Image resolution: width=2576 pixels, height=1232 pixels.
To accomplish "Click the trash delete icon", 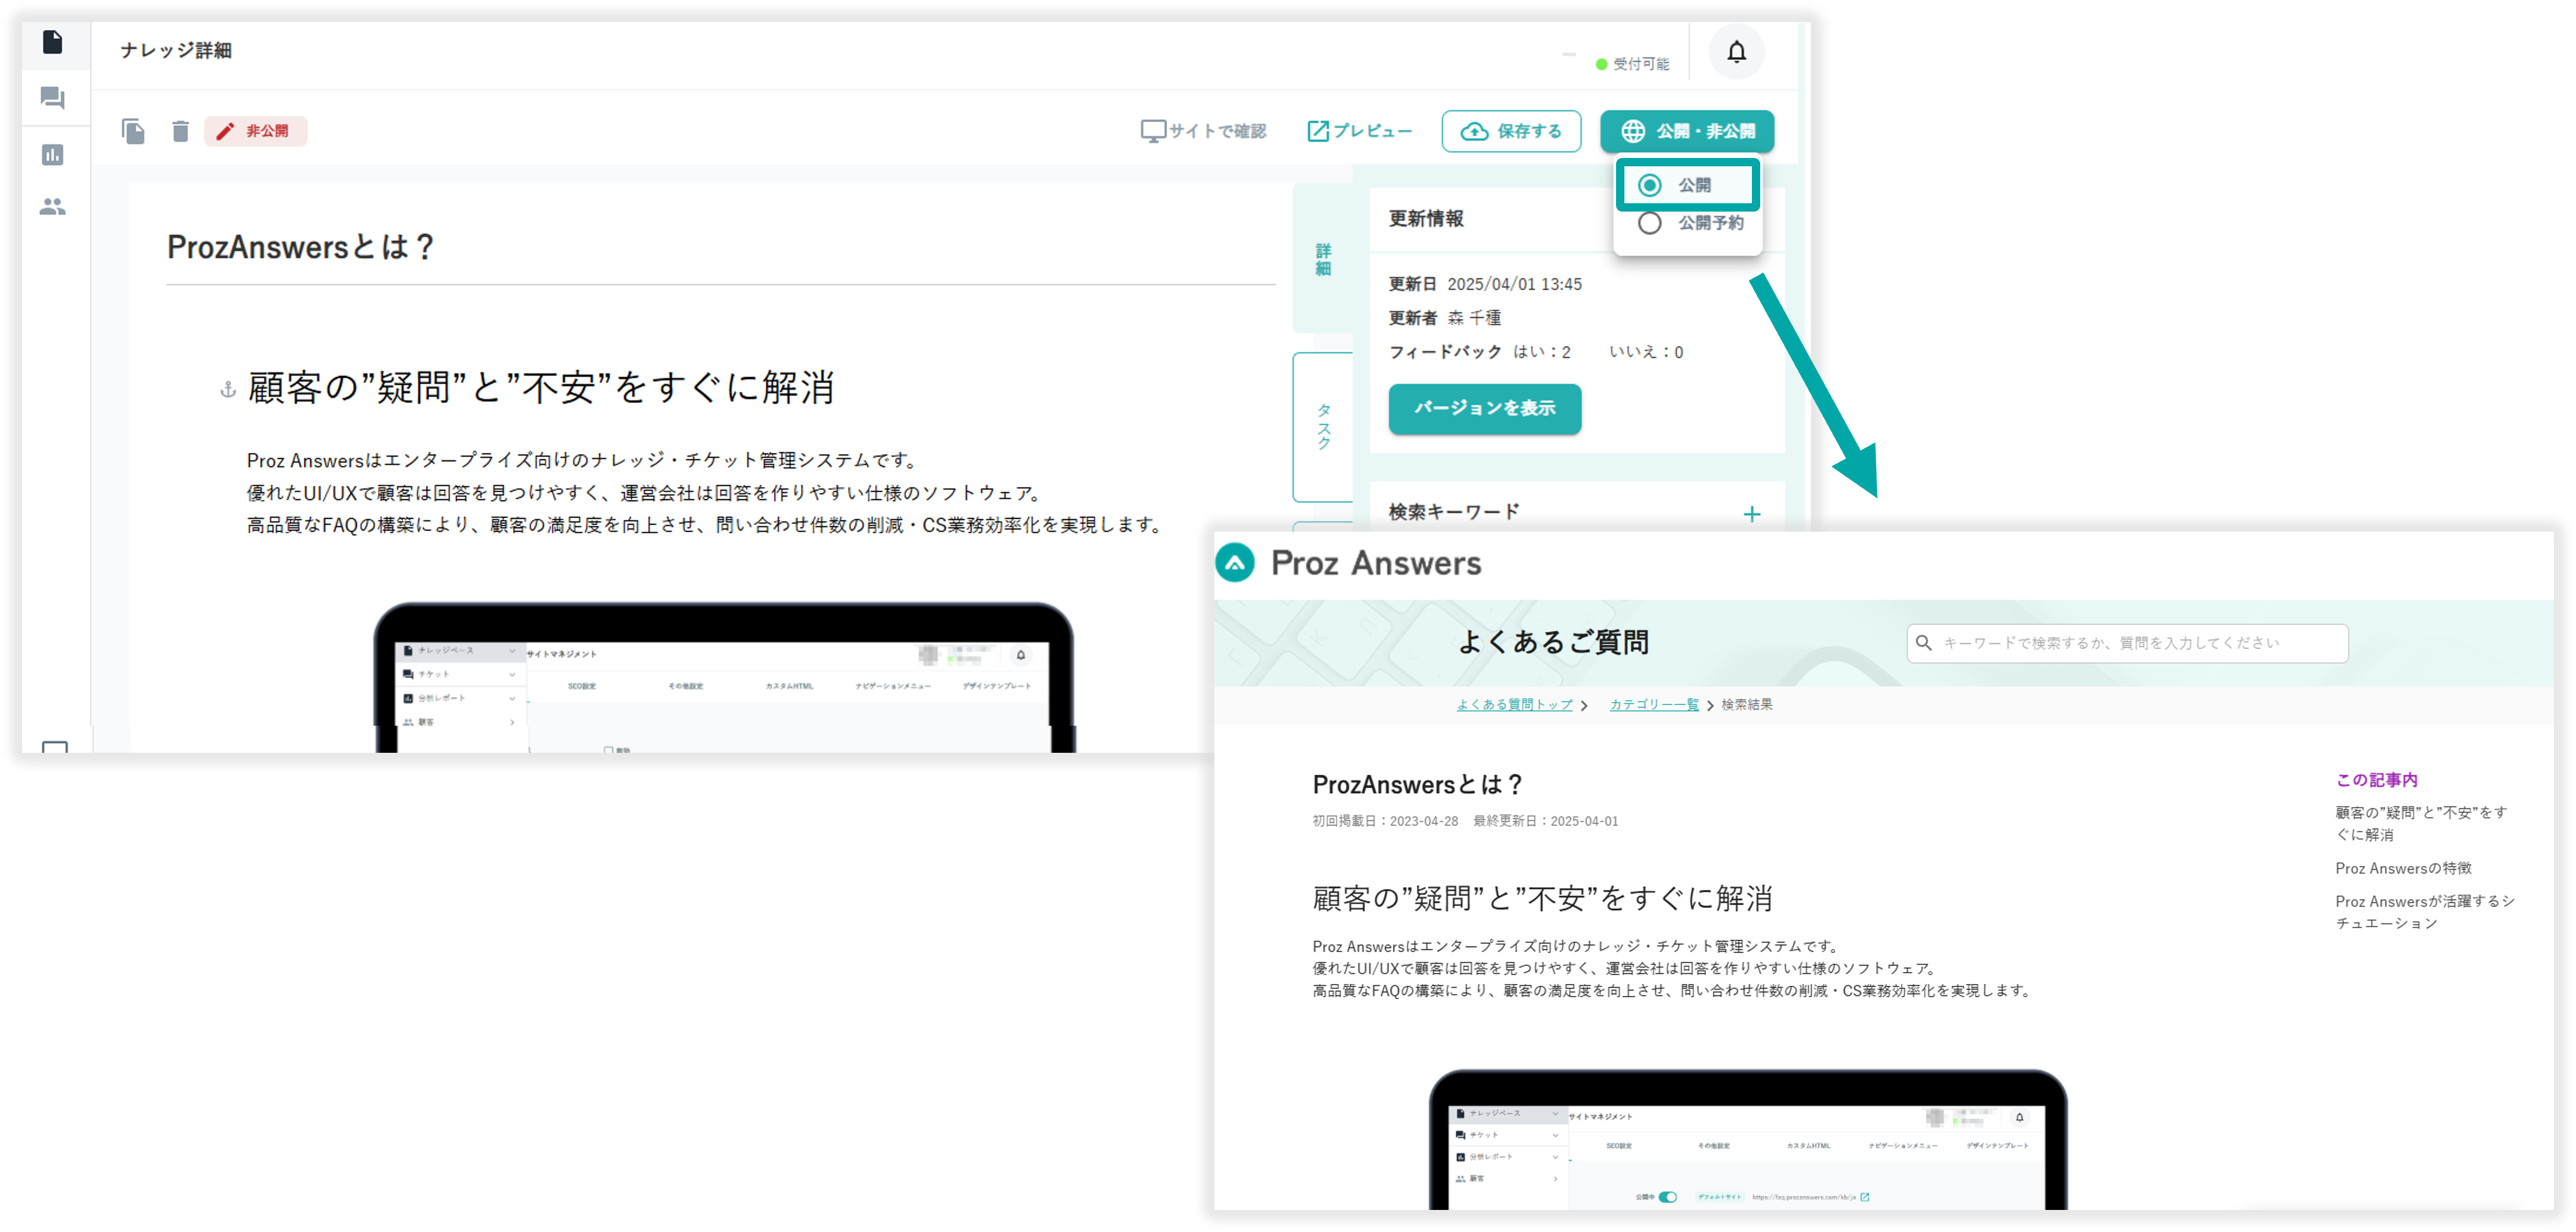I will pyautogui.click(x=180, y=131).
